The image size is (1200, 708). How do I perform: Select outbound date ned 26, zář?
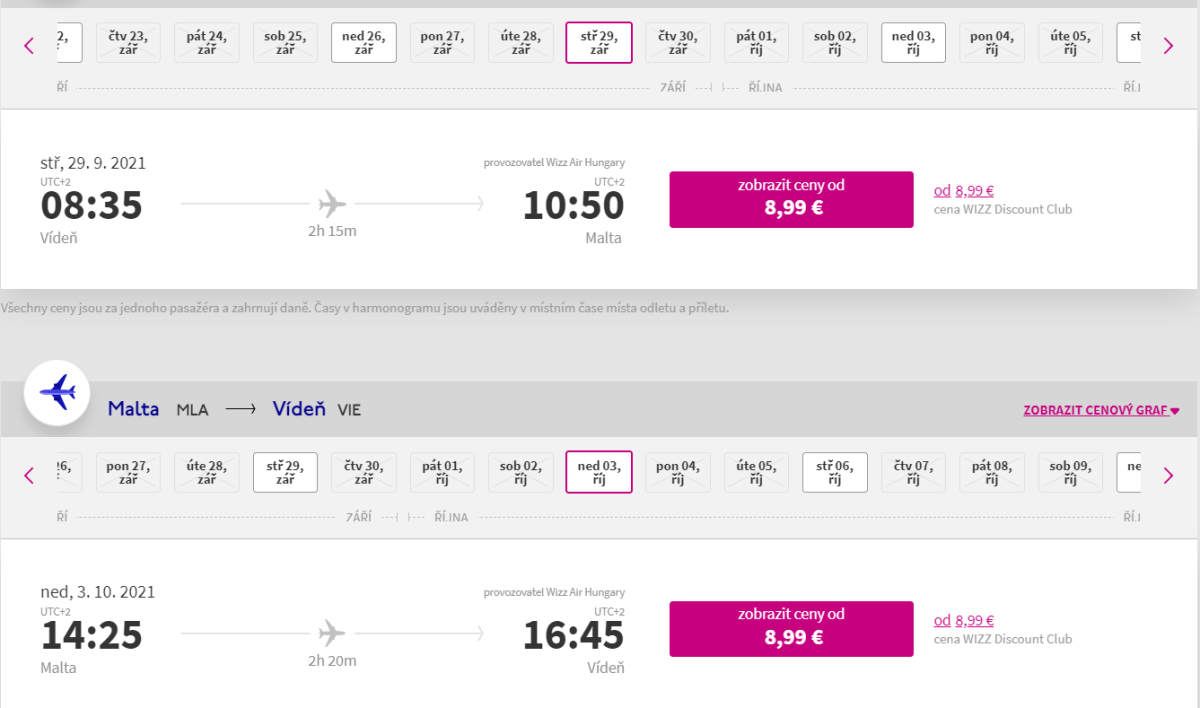(x=363, y=43)
